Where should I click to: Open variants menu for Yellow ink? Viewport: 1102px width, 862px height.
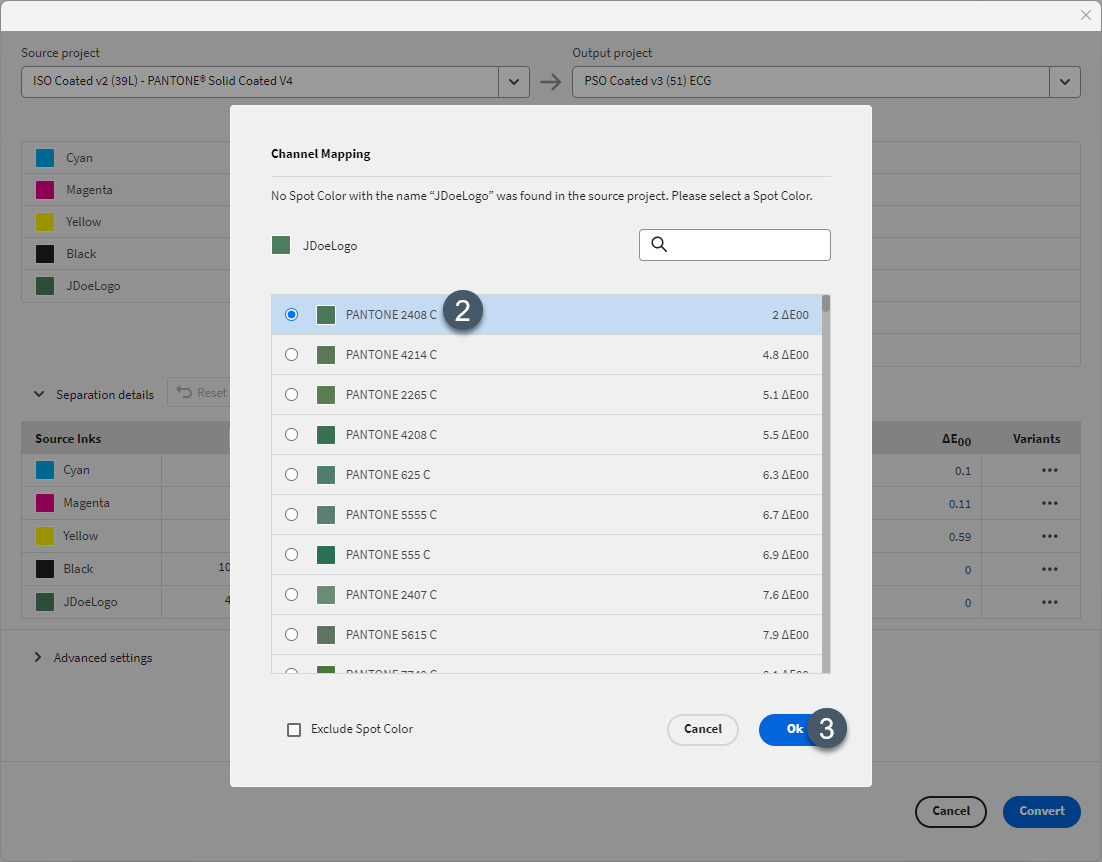1049,536
